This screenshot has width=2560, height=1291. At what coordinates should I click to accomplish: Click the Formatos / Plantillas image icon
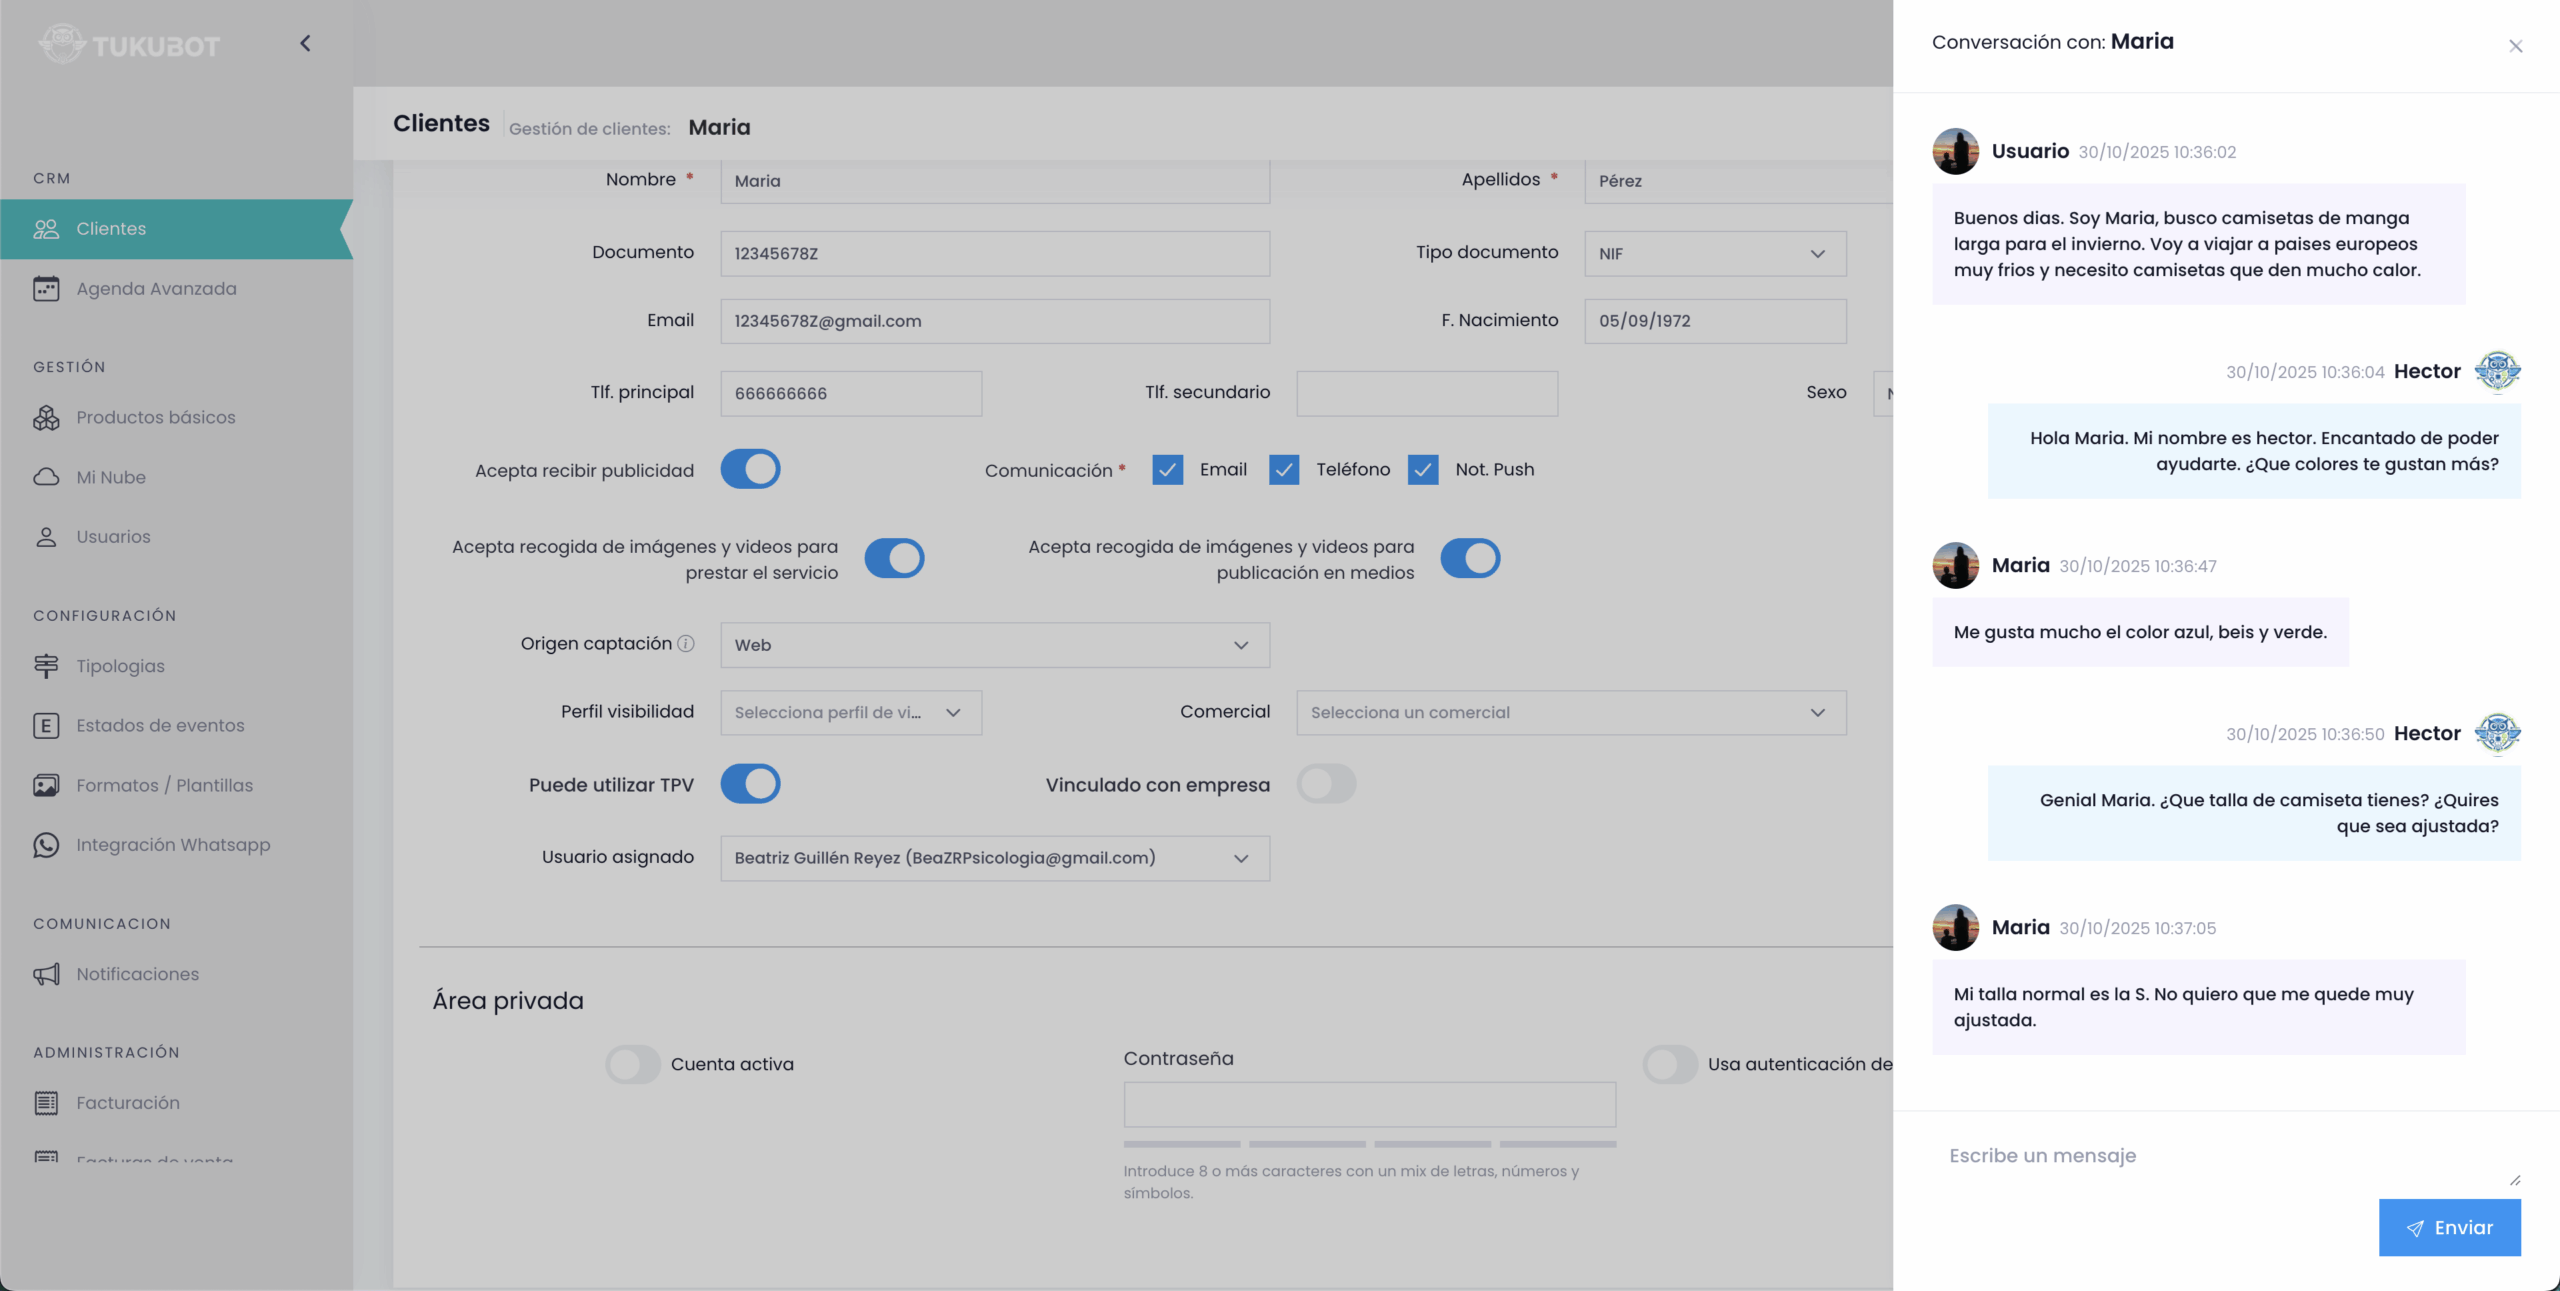pyautogui.click(x=46, y=785)
